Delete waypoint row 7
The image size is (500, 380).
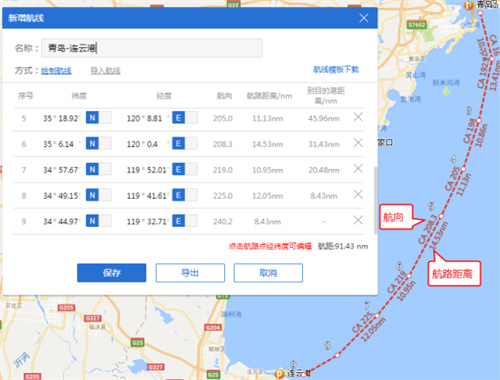(358, 168)
